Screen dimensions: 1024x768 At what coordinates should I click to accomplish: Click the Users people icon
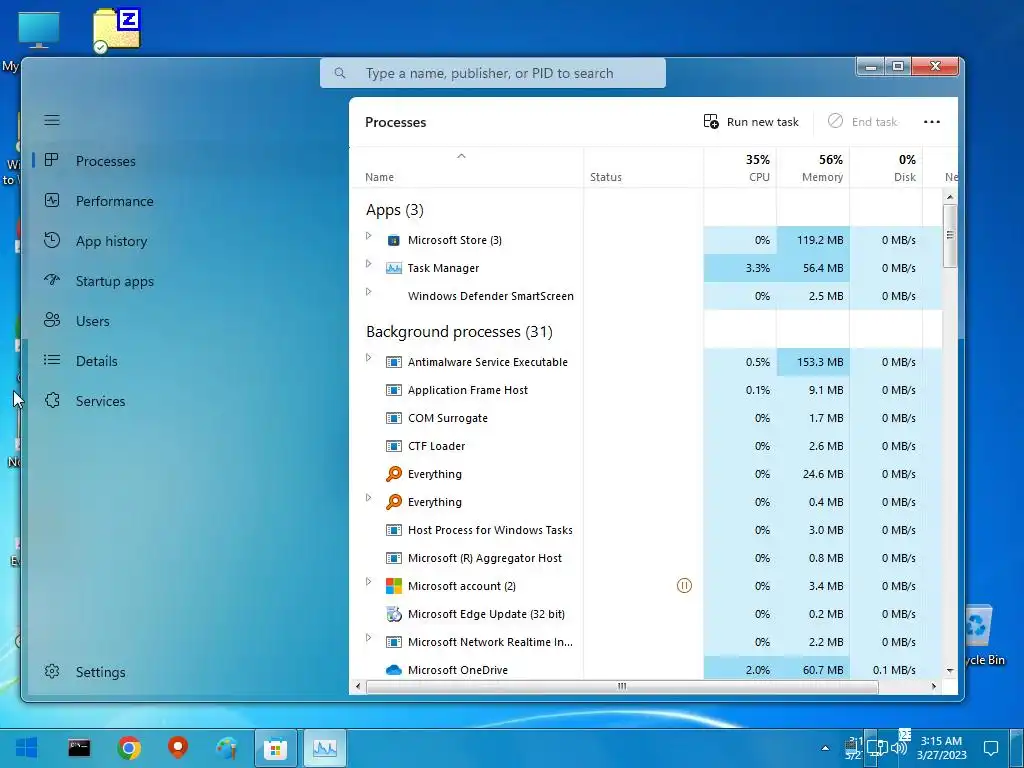(52, 320)
